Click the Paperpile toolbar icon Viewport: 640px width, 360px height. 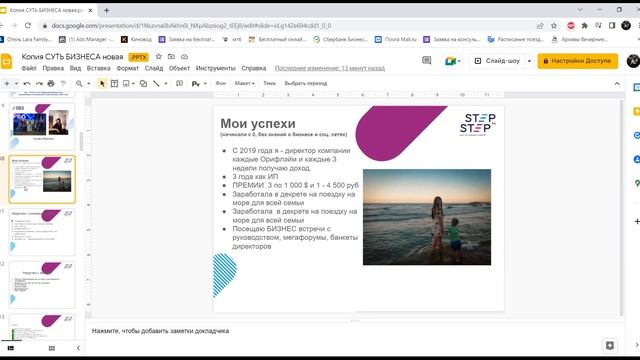pyautogui.click(x=196, y=83)
